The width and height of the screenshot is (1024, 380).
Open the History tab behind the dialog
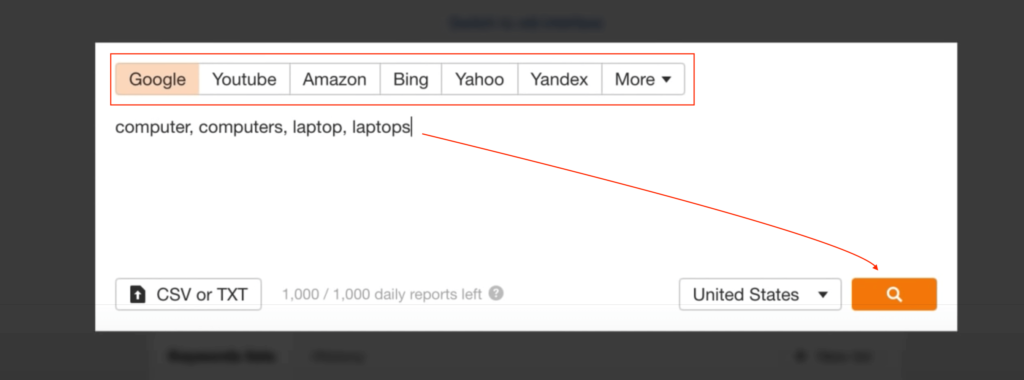pos(337,356)
